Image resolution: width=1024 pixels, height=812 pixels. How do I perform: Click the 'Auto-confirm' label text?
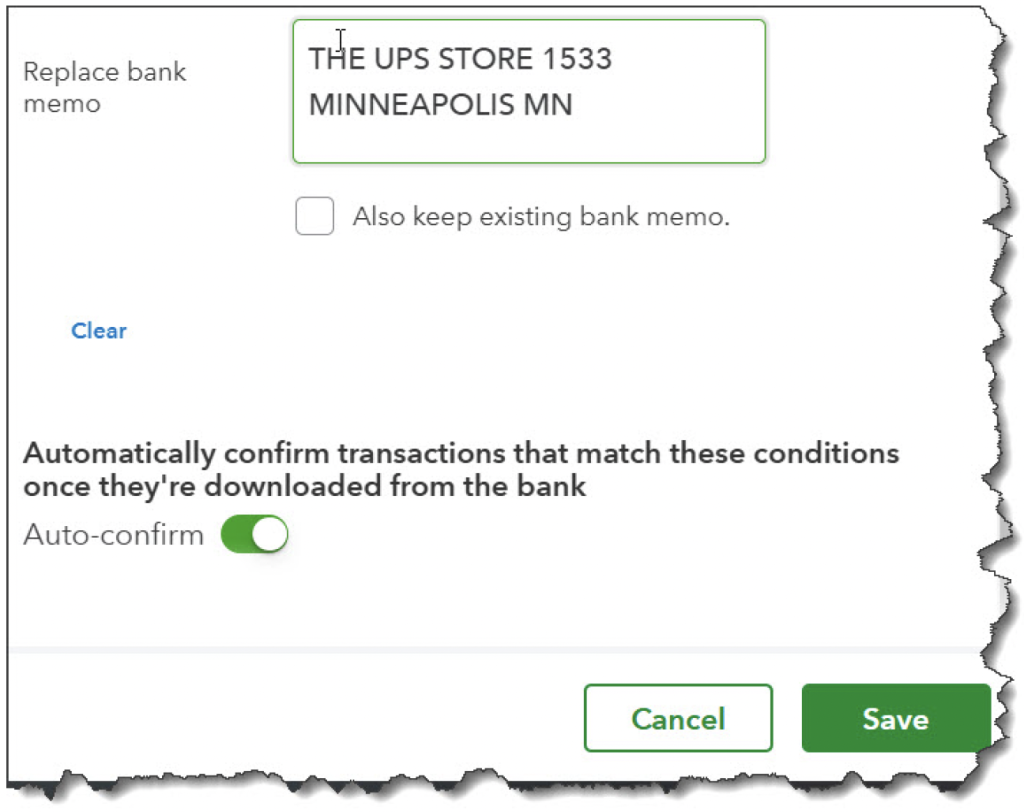(114, 535)
